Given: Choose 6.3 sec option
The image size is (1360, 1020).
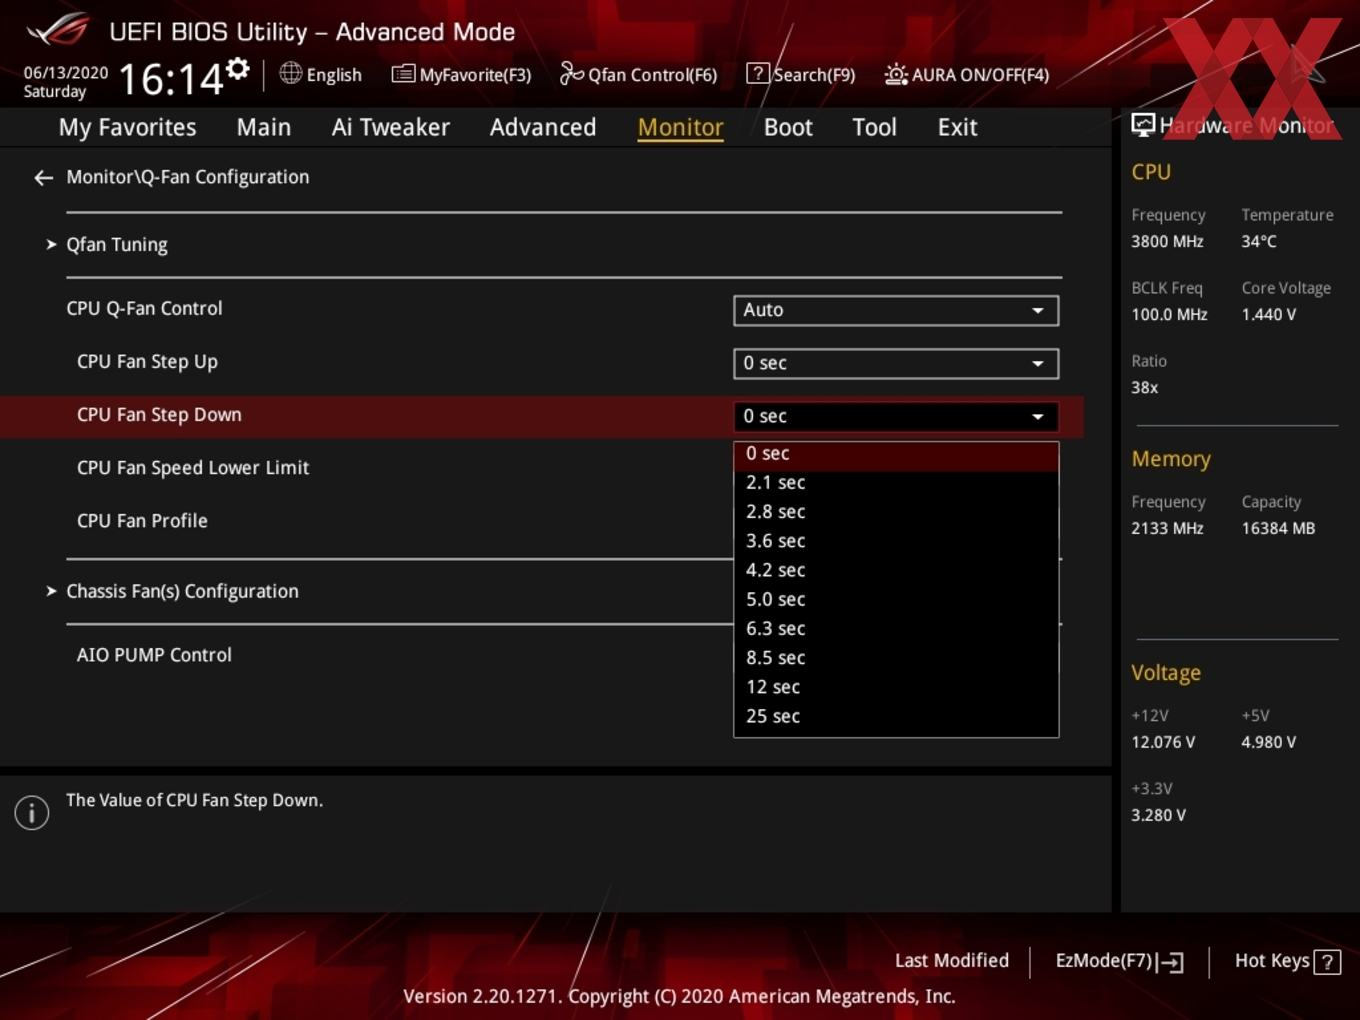Looking at the screenshot, I should pos(896,629).
